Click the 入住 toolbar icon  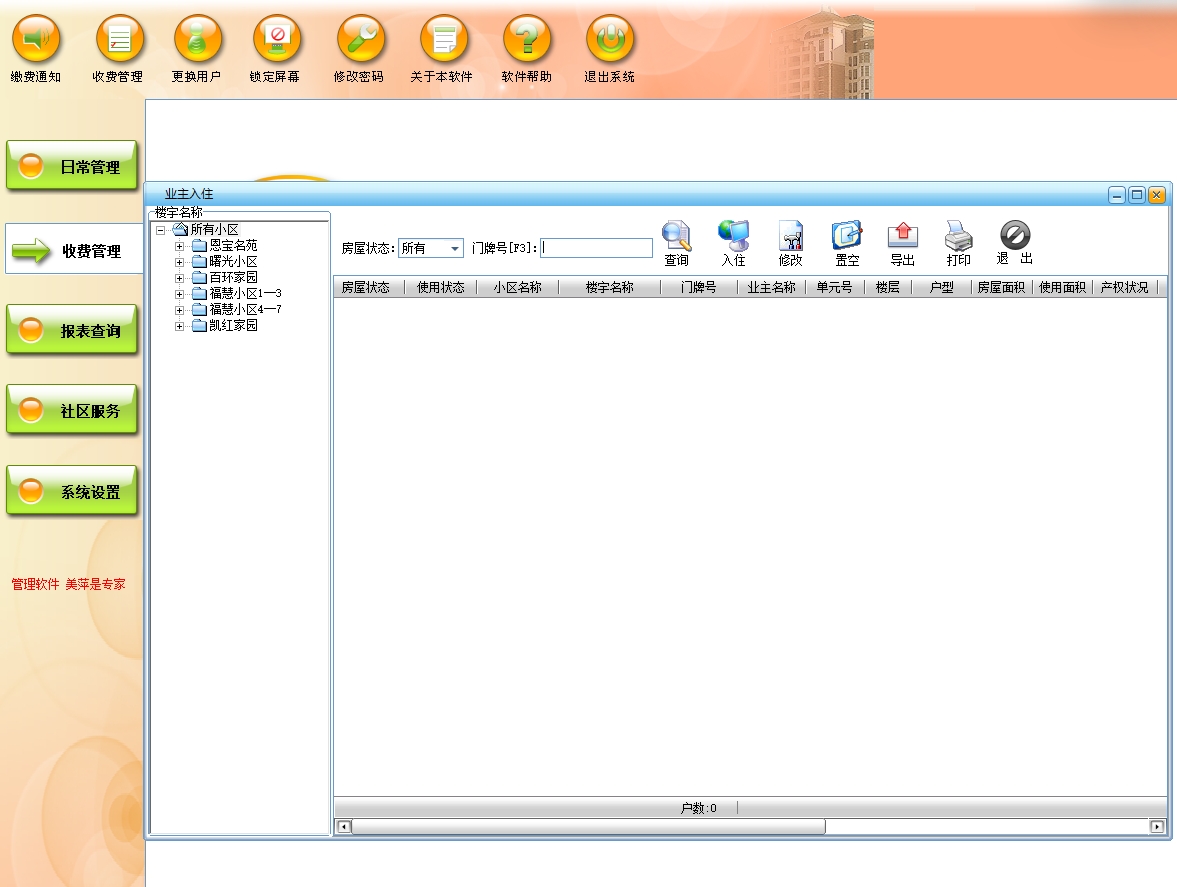733,237
